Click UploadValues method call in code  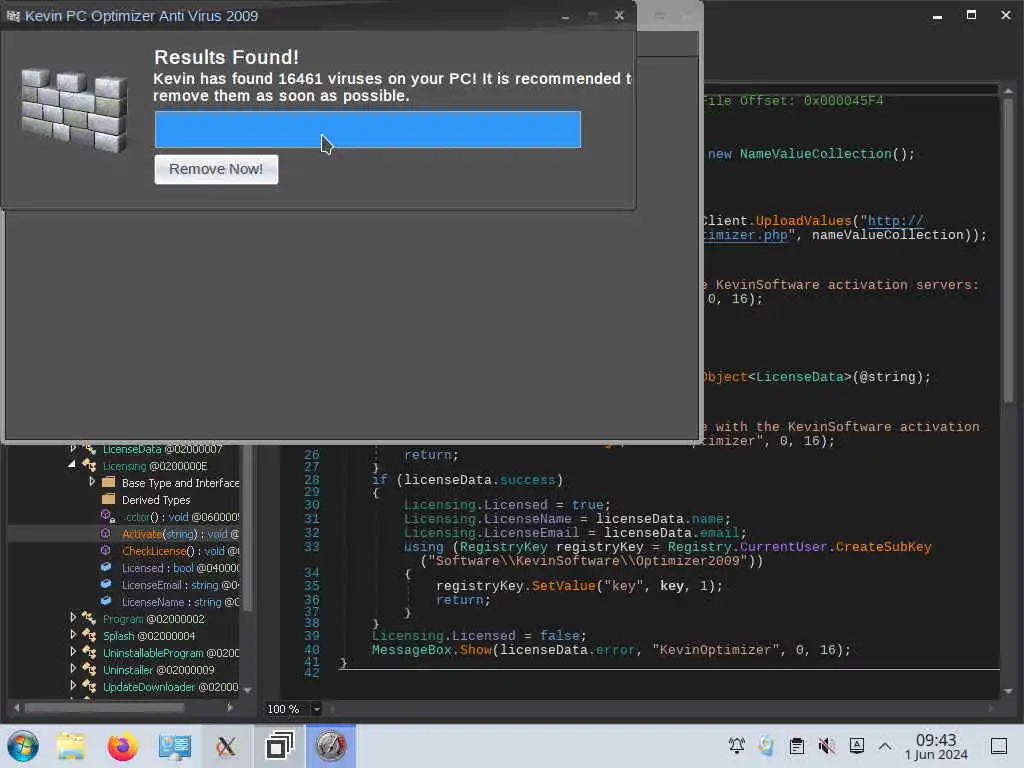(x=803, y=221)
